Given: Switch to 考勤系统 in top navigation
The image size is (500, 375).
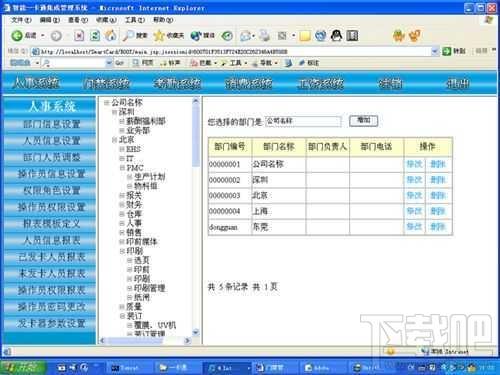Looking at the screenshot, I should pos(177,83).
